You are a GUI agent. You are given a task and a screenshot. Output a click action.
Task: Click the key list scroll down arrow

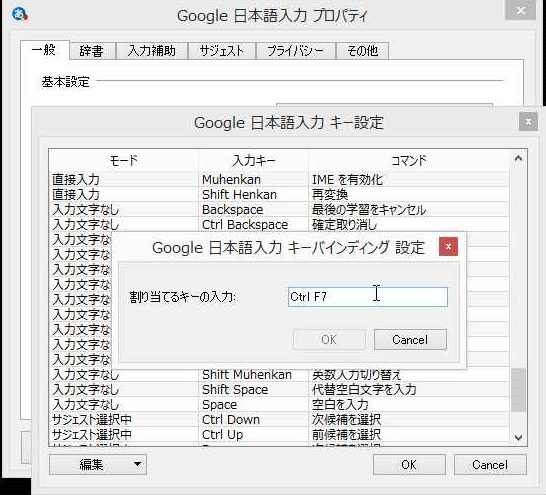point(518,437)
